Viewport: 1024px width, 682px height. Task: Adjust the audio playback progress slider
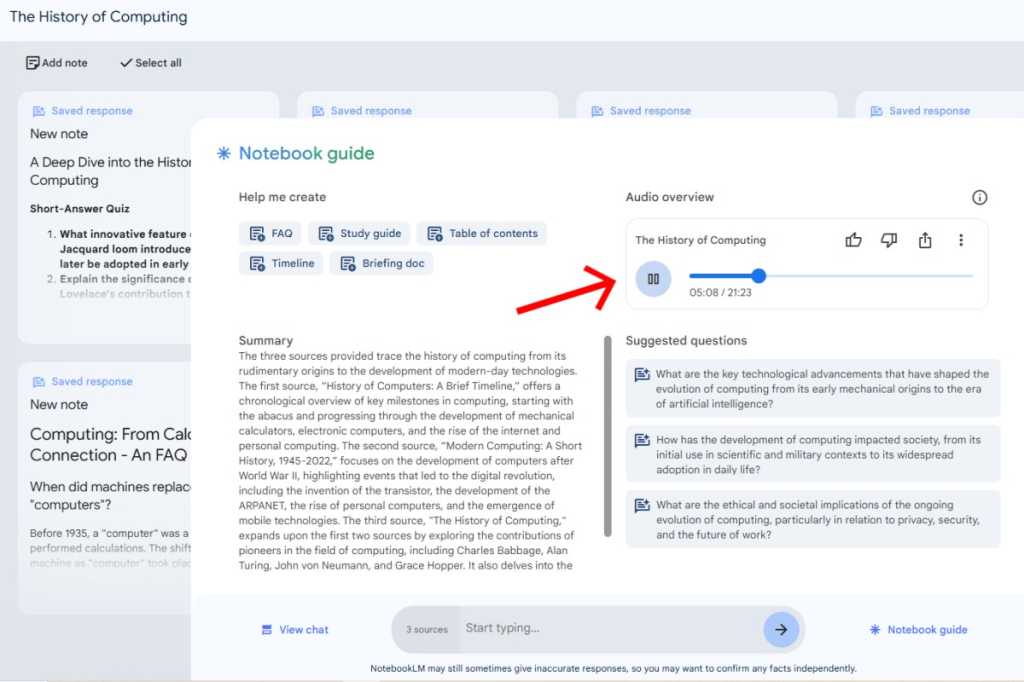point(759,276)
